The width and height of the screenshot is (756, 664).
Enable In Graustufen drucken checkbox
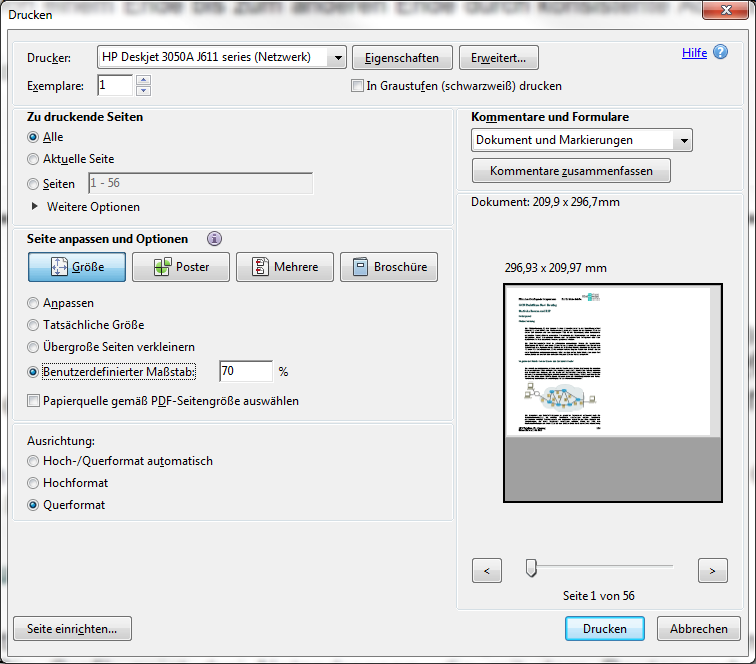357,86
